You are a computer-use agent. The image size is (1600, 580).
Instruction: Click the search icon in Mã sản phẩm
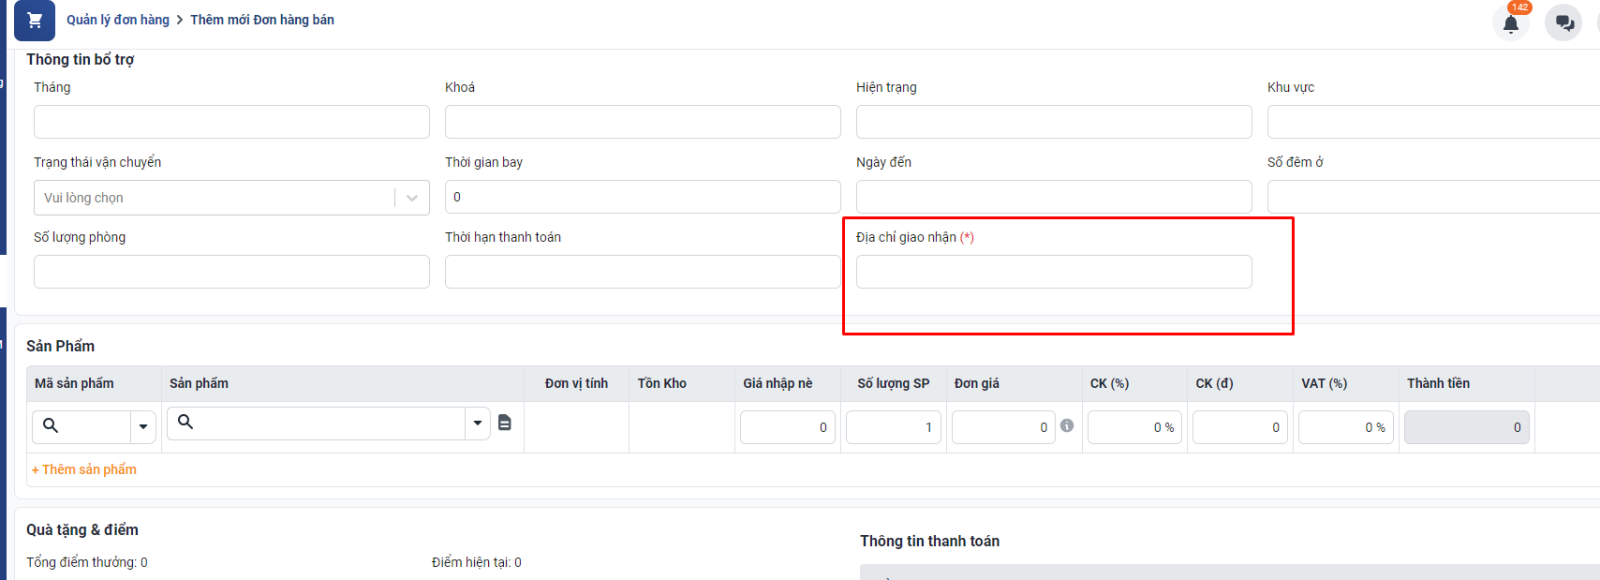pos(50,426)
